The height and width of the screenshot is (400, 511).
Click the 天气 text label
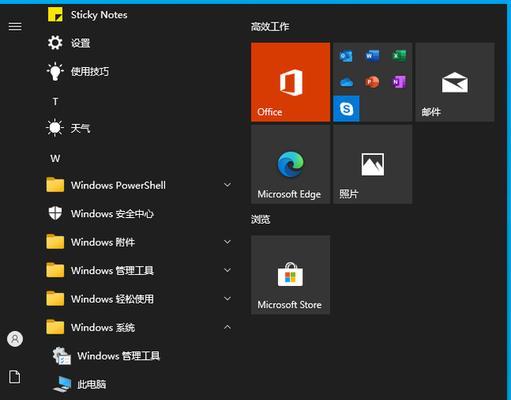tap(80, 128)
